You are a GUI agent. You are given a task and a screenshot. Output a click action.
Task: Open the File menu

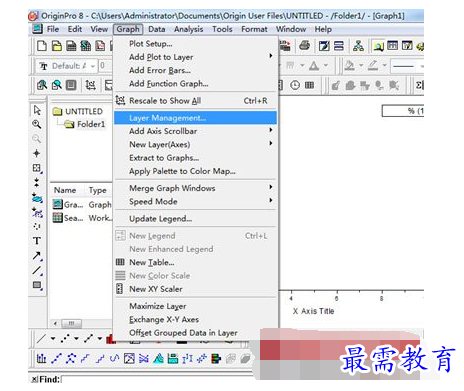tap(53, 29)
